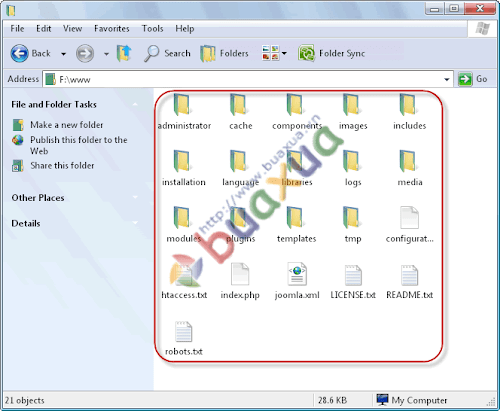The width and height of the screenshot is (500, 411).
Task: Open the Views dropdown arrow
Action: [284, 53]
